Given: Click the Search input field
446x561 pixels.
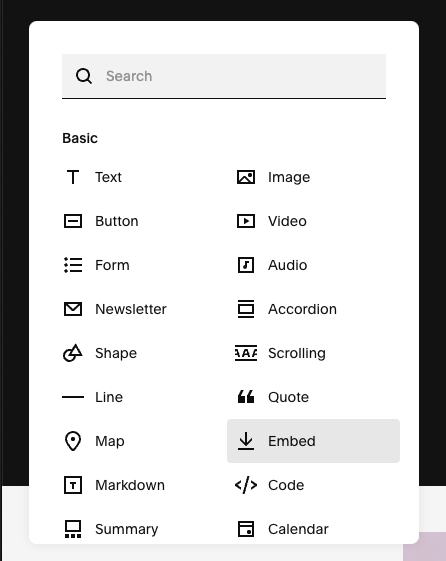Looking at the screenshot, I should tap(224, 76).
